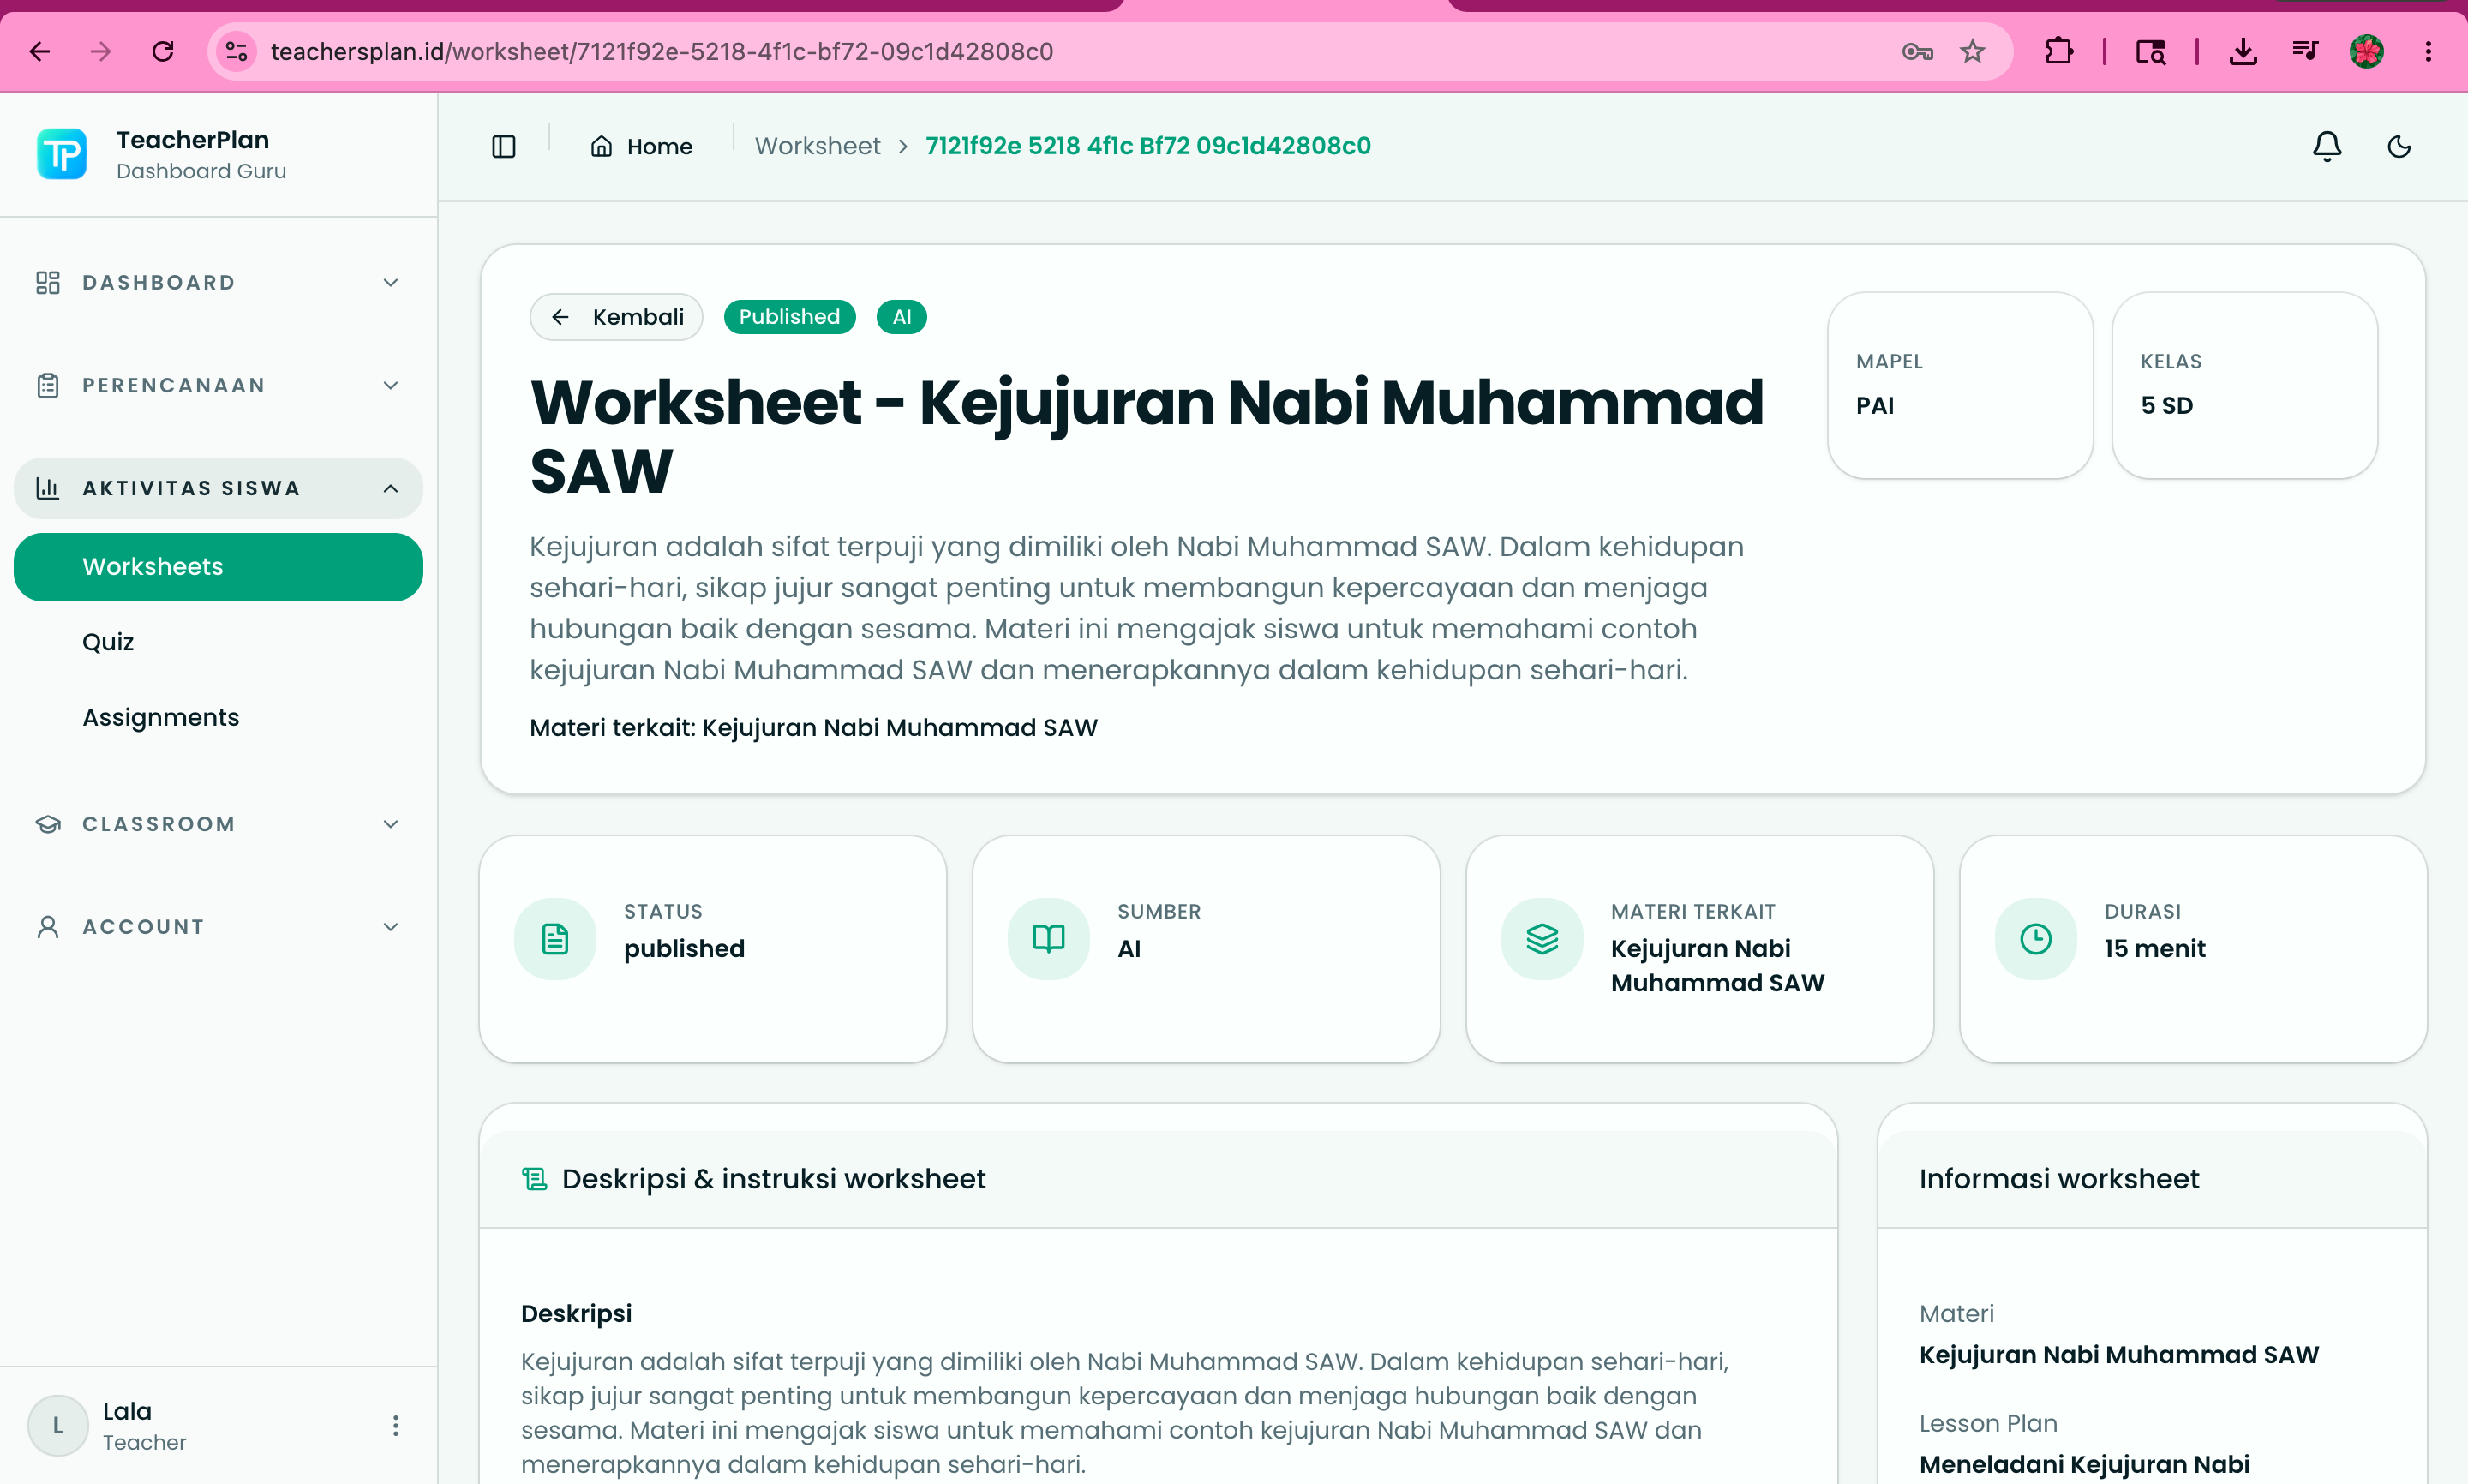Bookmark this page with the star
Image resolution: width=2468 pixels, height=1484 pixels.
(x=1972, y=51)
